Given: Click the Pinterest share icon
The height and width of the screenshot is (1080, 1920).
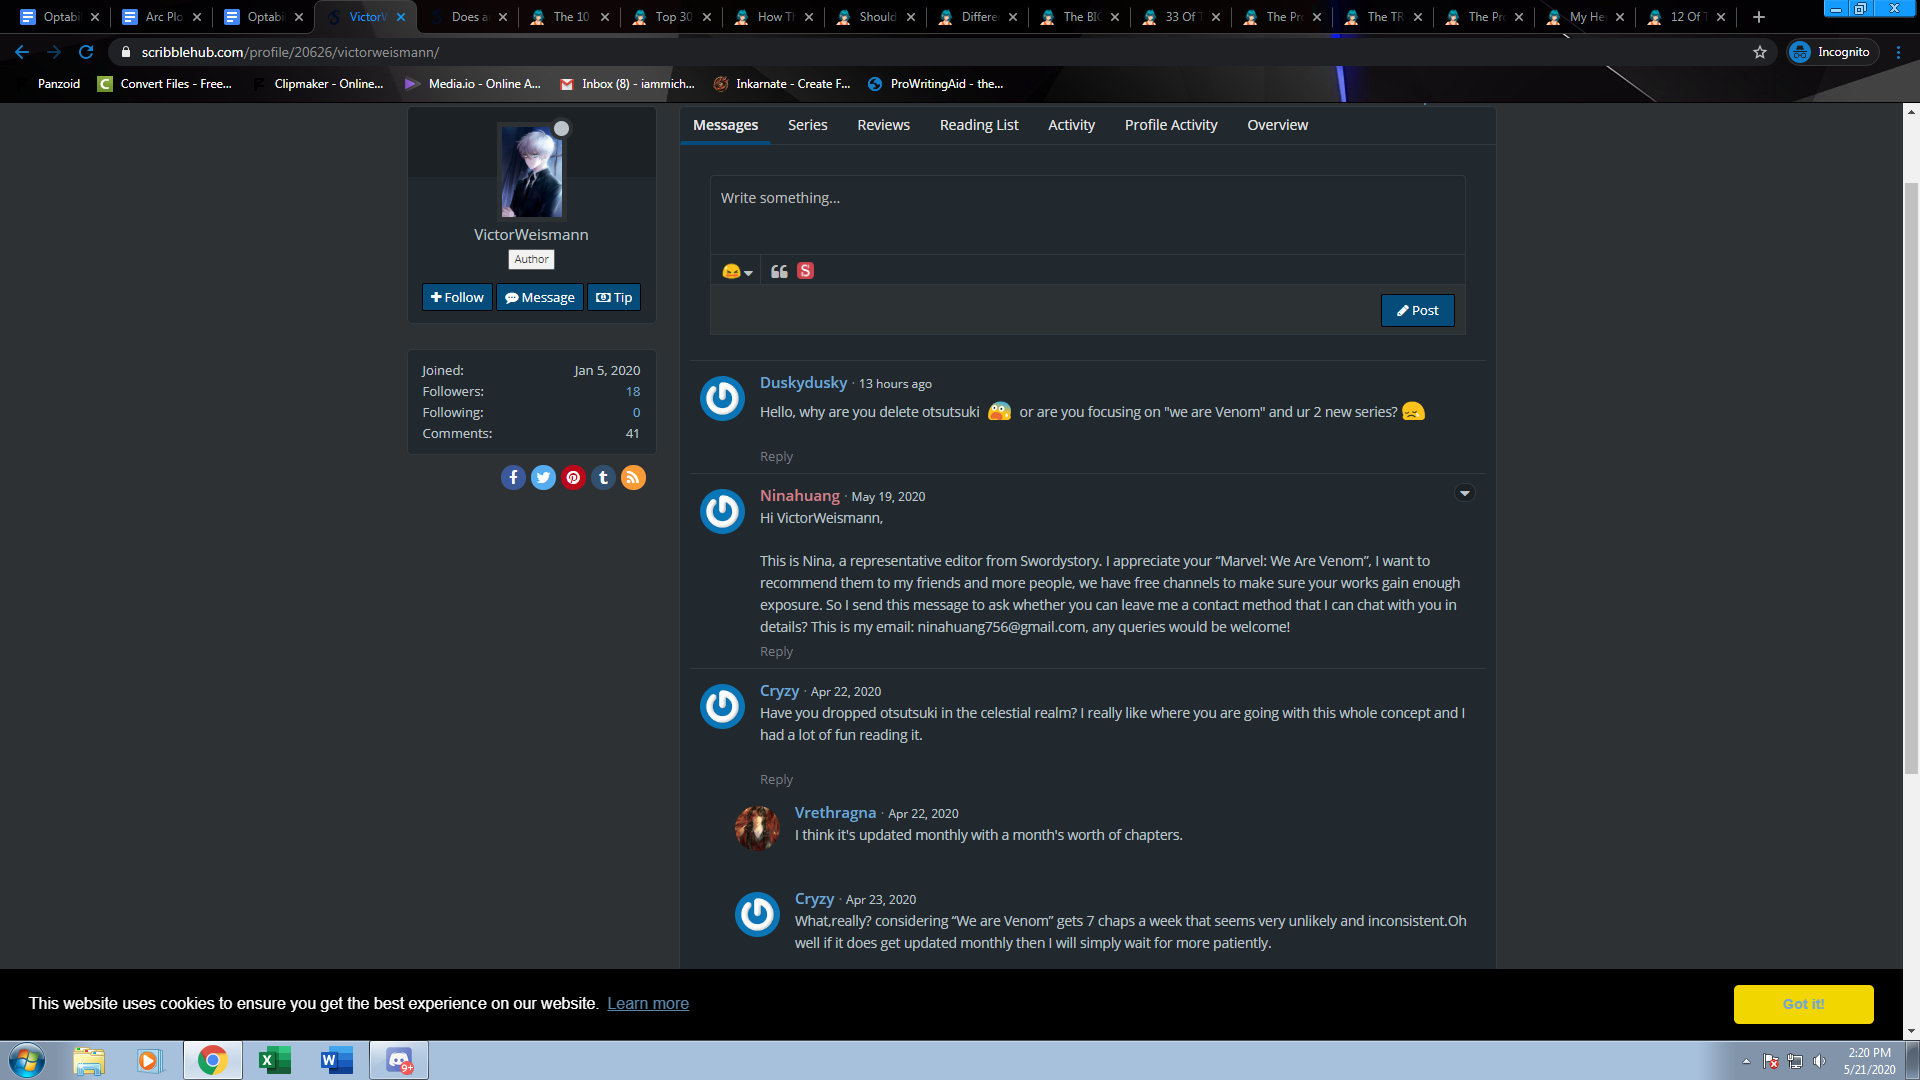Looking at the screenshot, I should coord(573,478).
